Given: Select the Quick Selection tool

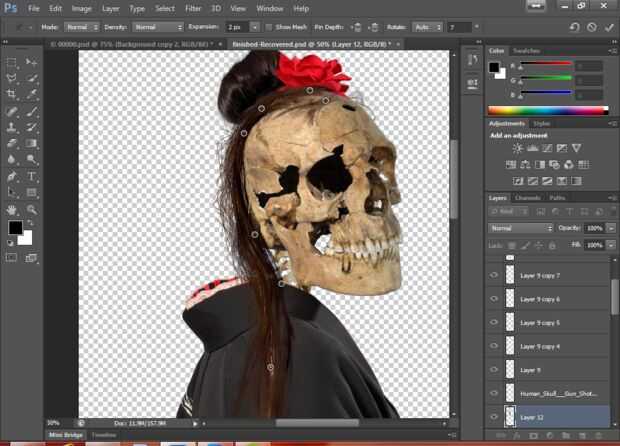Looking at the screenshot, I should (31, 78).
